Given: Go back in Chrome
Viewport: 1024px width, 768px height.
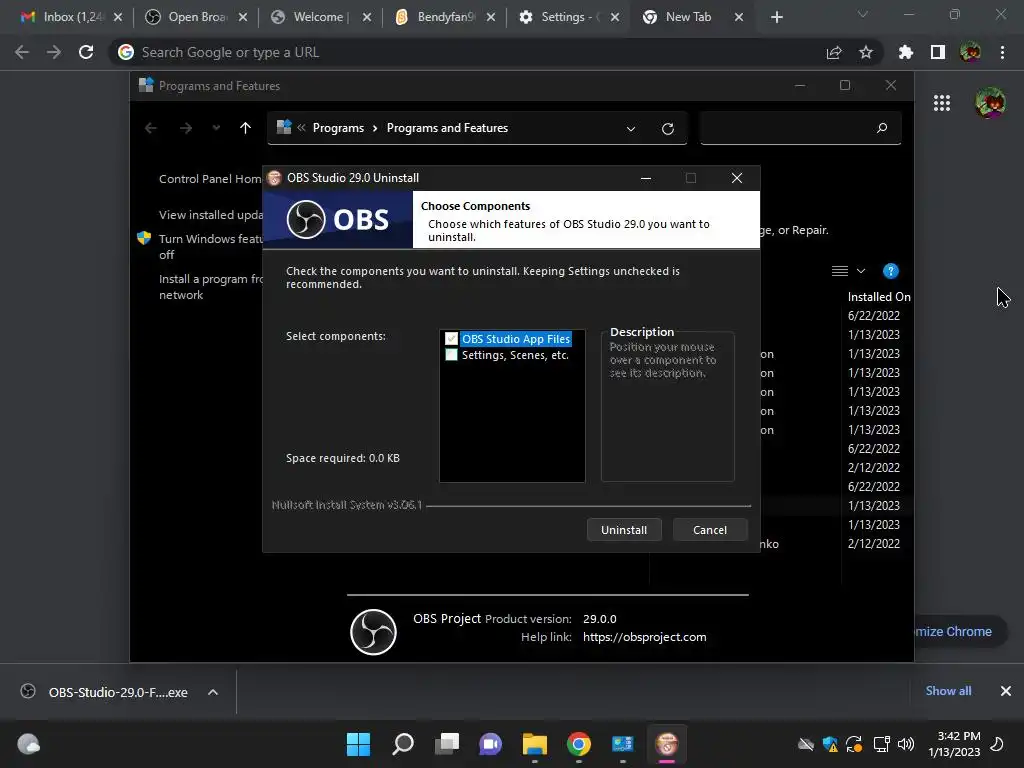Looking at the screenshot, I should [x=22, y=52].
